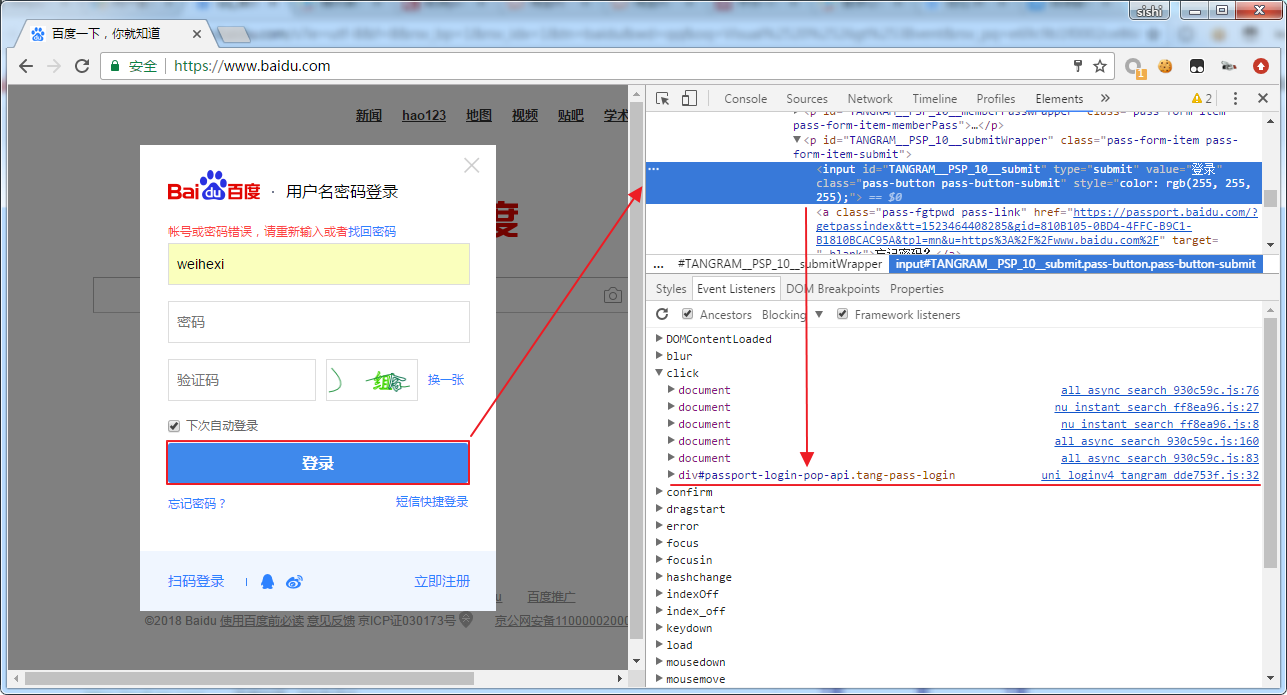
Task: Open source link nu_instant_search_ff8ea96.js:27
Action: click(x=1157, y=407)
